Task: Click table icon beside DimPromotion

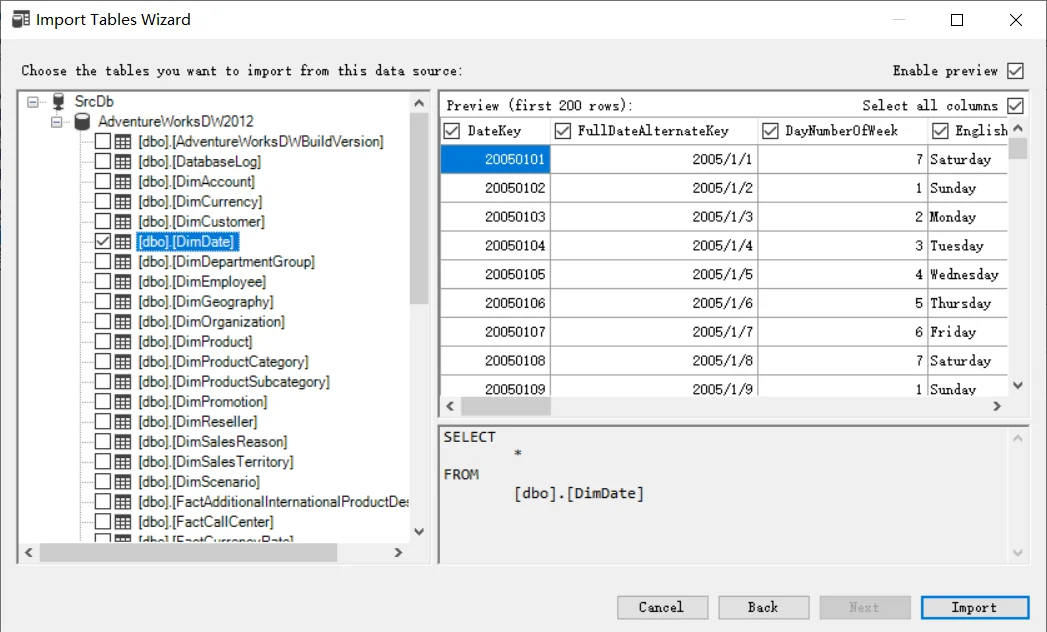Action: pos(123,402)
